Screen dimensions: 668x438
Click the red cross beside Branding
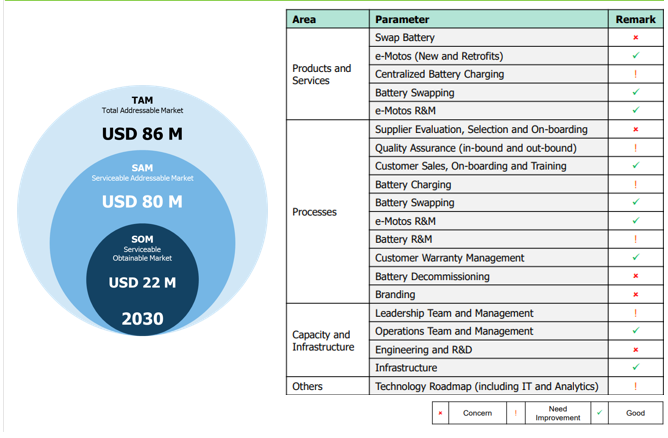pos(635,294)
